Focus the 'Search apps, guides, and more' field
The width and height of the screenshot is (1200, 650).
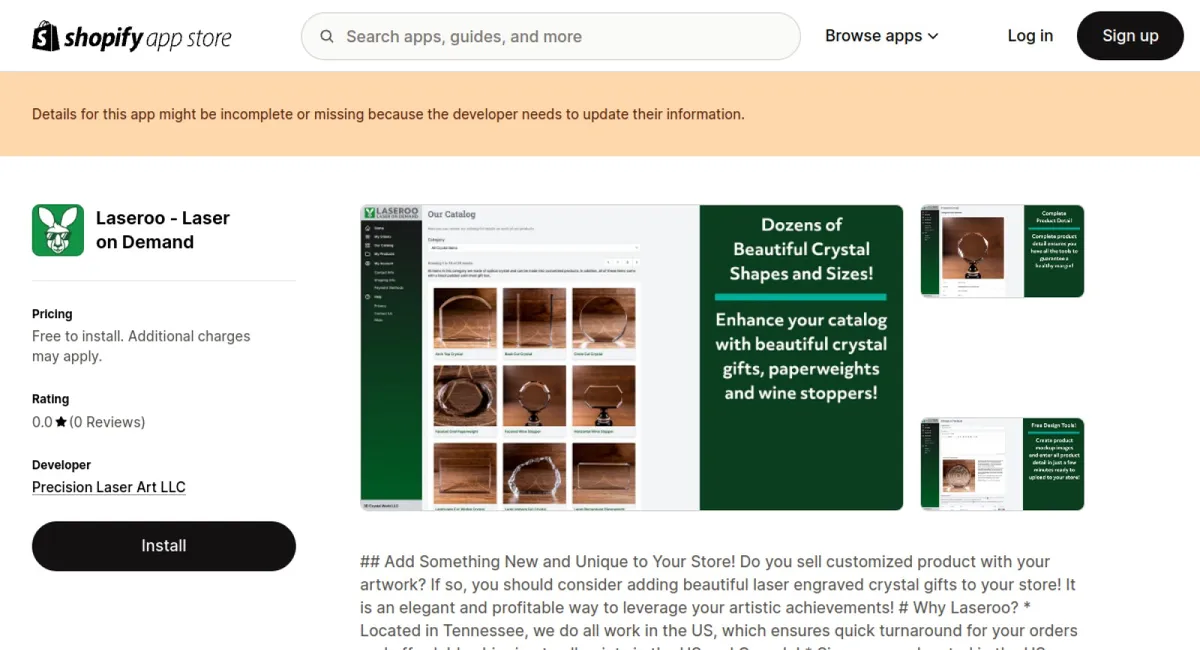pyautogui.click(x=560, y=37)
